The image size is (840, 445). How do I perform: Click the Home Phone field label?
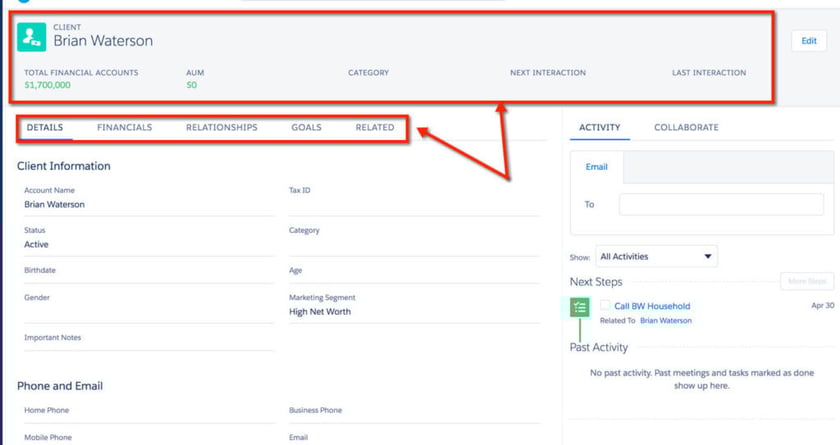pos(47,410)
